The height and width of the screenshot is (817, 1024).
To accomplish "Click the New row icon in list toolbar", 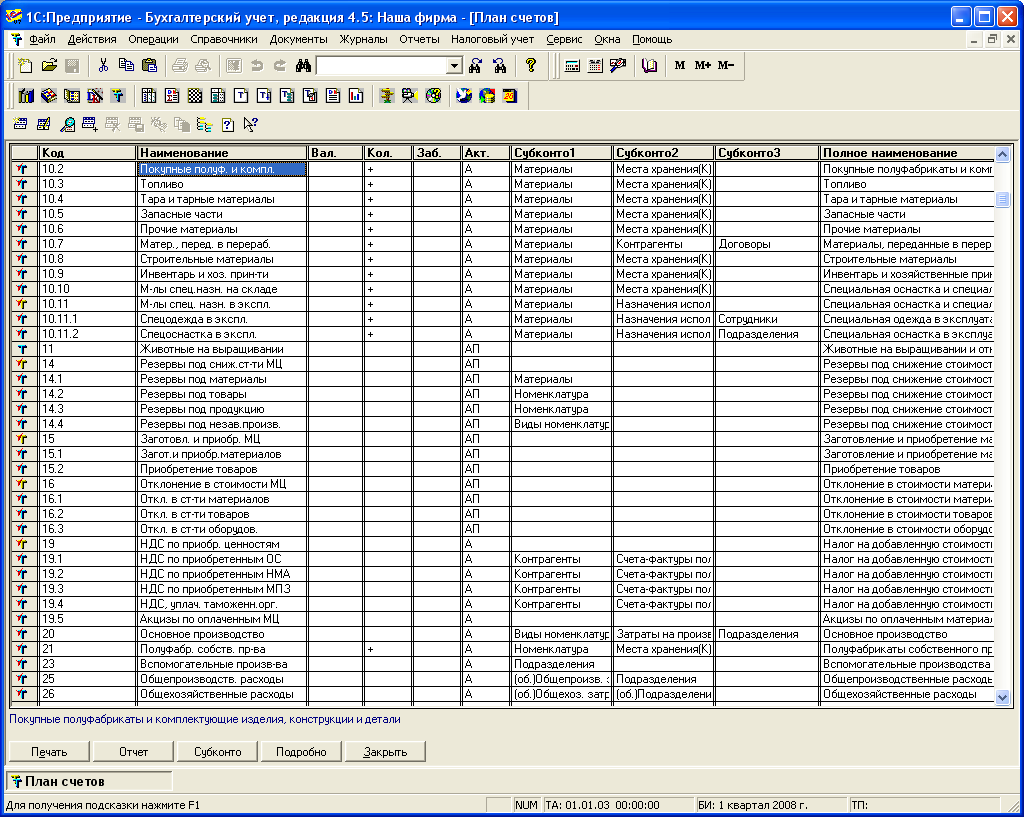I will coord(20,124).
